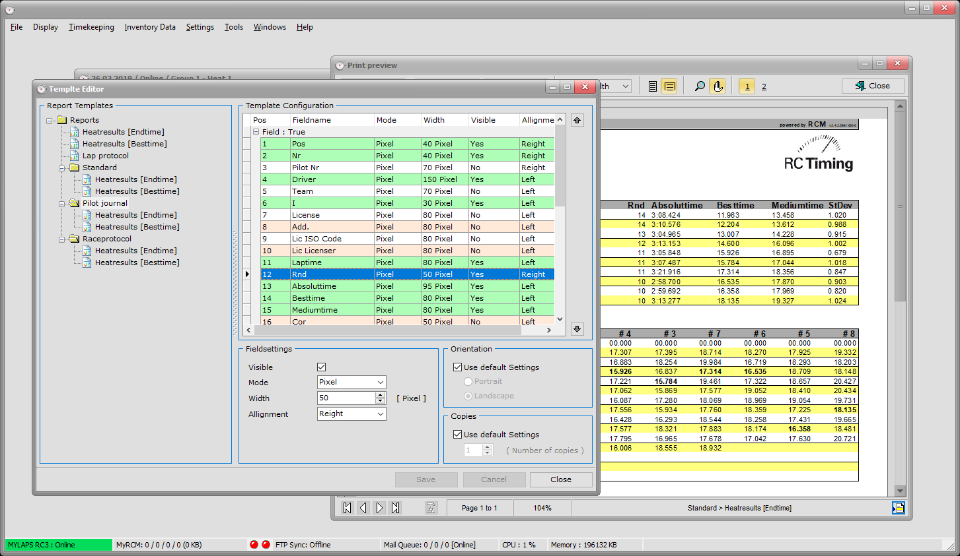Click Close button in Template Editor
The width and height of the screenshot is (960, 556).
pos(561,479)
